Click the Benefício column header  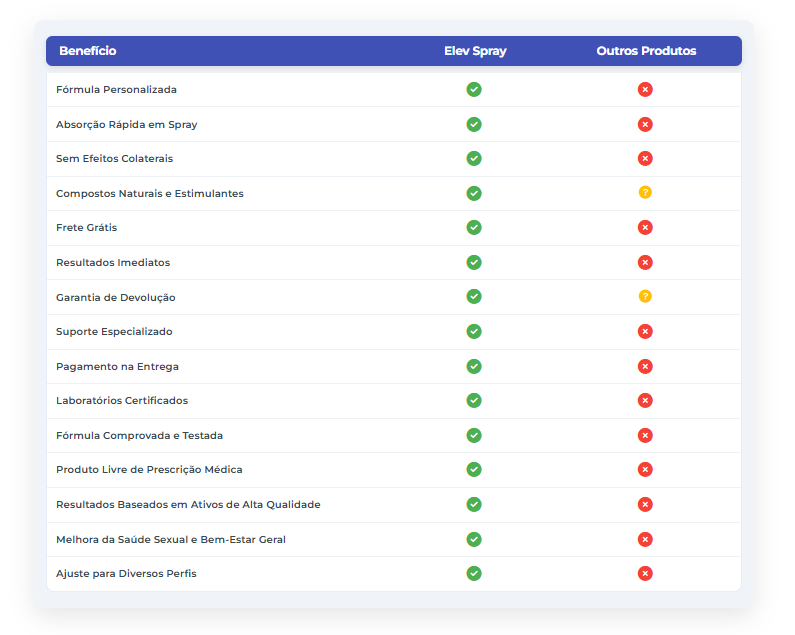88,51
